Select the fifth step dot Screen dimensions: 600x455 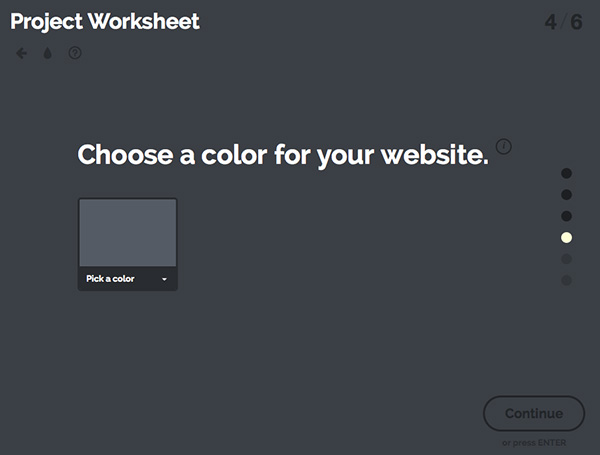click(x=566, y=259)
